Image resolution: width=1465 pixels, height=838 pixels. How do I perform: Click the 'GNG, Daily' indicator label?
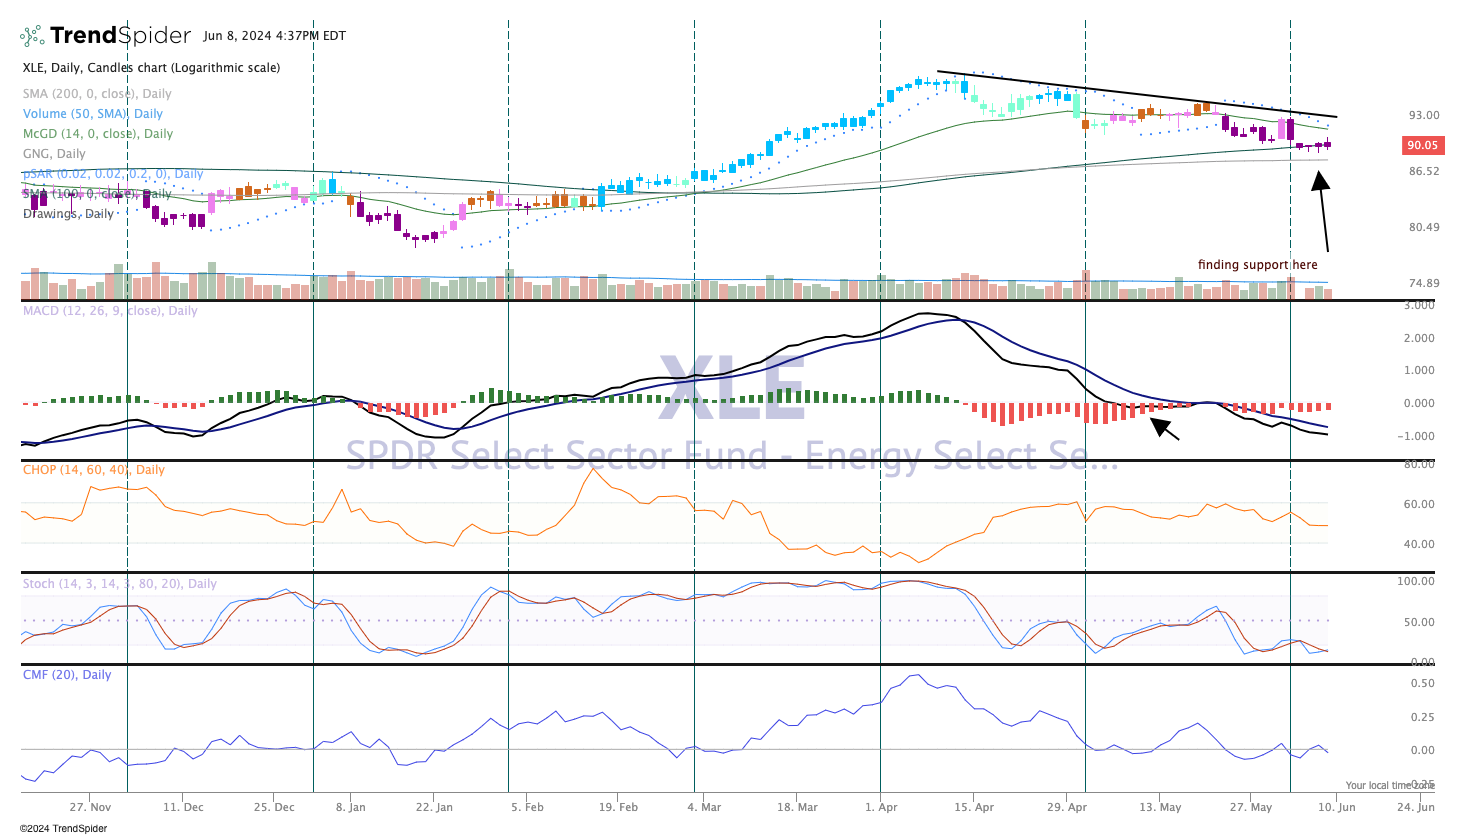pyautogui.click(x=54, y=154)
